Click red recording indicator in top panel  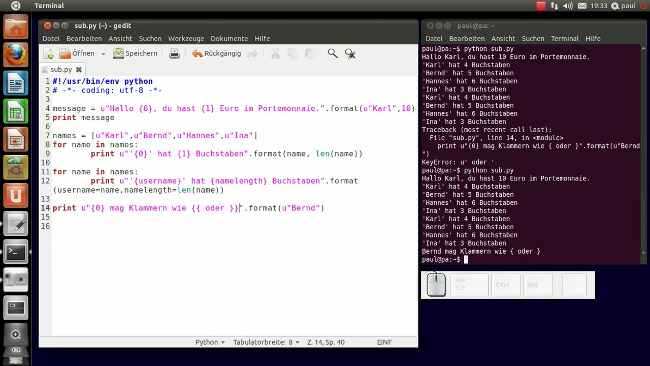click(541, 5)
